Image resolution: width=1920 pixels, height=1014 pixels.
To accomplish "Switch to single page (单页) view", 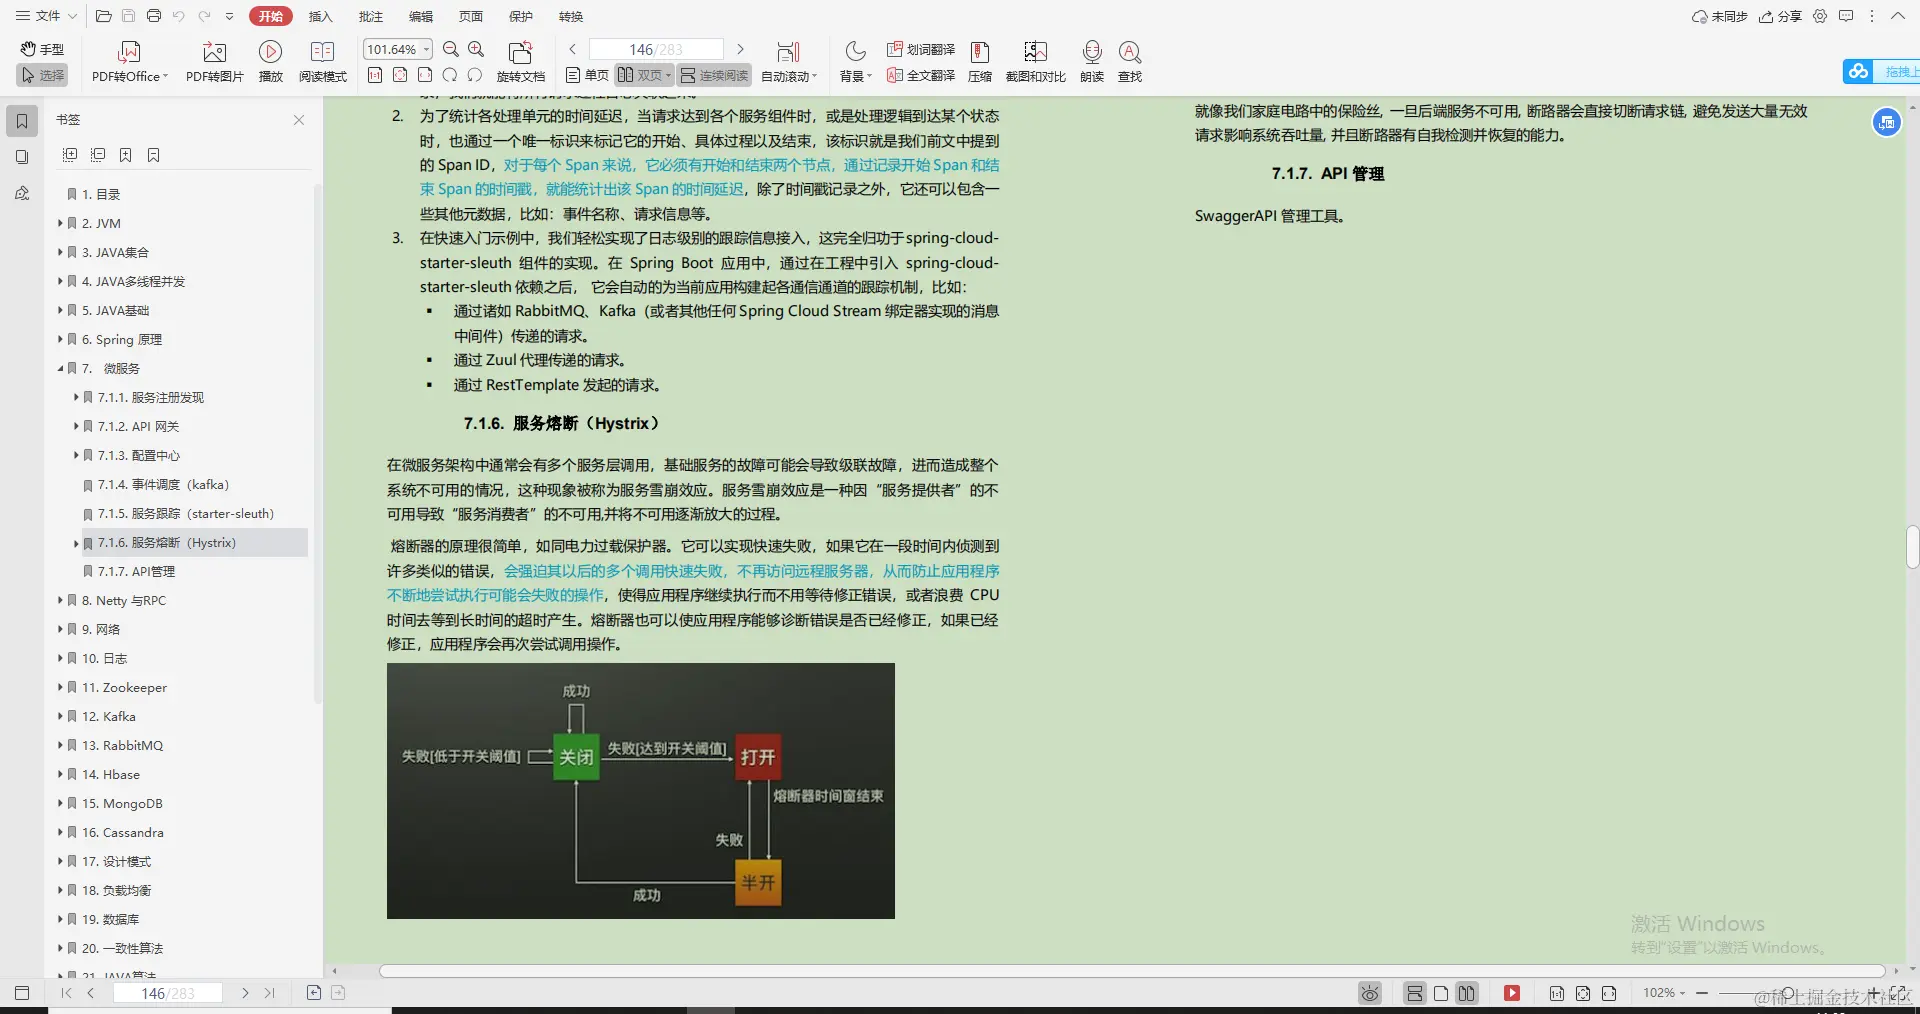I will (x=586, y=74).
